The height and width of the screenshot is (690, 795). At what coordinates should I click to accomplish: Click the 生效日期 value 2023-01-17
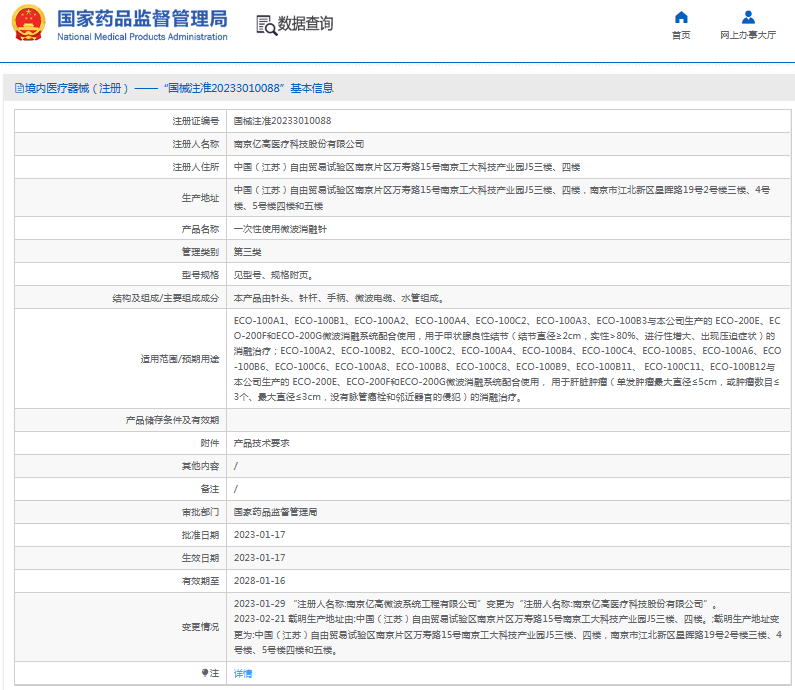pos(260,558)
